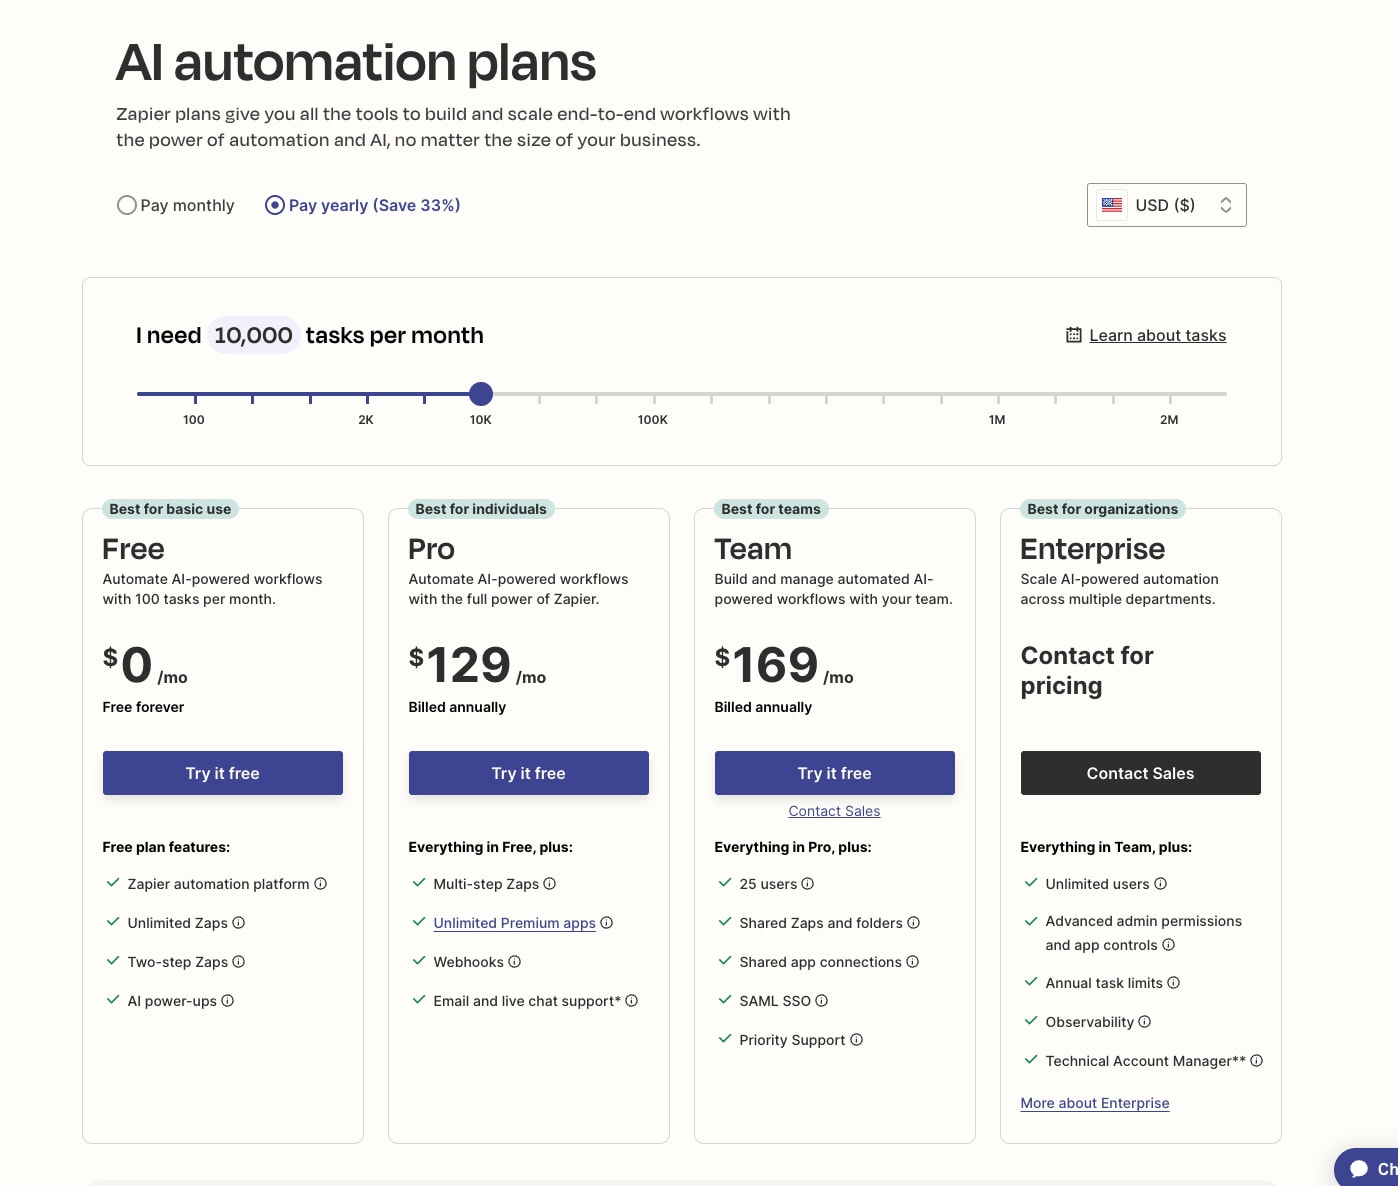Screen dimensions: 1398x1186
Task: Click the Best for individuals badge
Action: [481, 509]
